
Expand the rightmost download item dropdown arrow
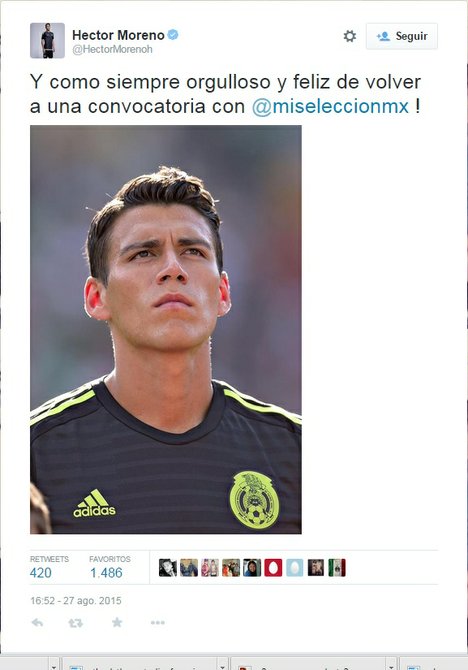click(x=391, y=666)
